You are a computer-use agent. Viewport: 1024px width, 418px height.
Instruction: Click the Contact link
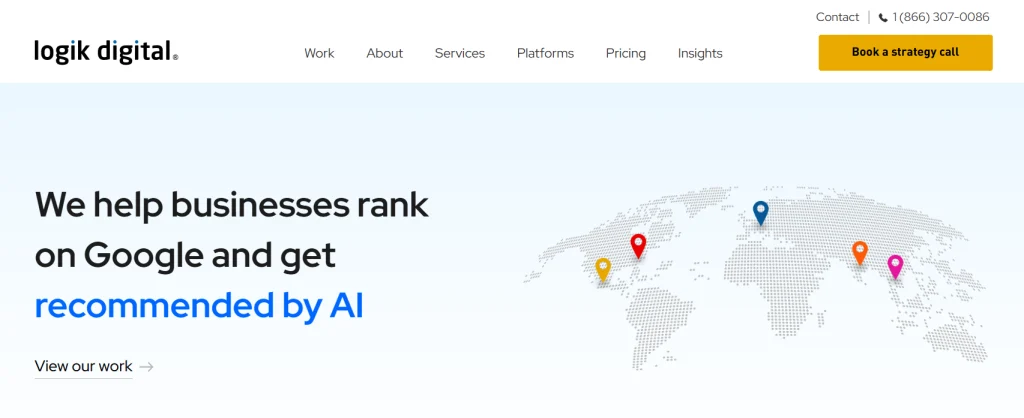(x=837, y=17)
